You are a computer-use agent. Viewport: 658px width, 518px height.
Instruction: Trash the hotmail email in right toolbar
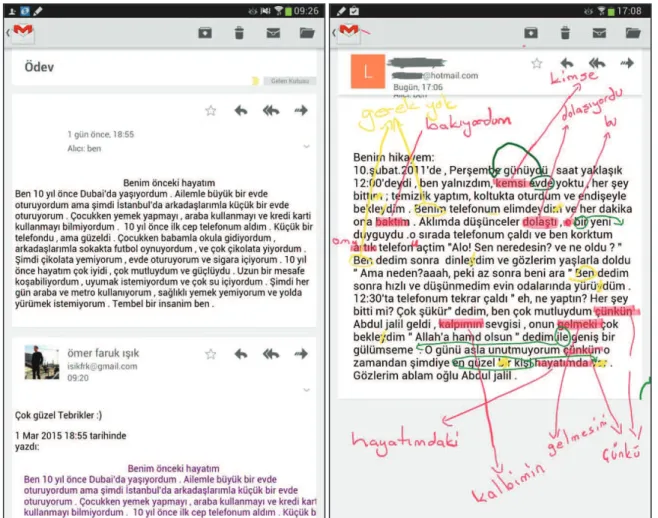[565, 32]
